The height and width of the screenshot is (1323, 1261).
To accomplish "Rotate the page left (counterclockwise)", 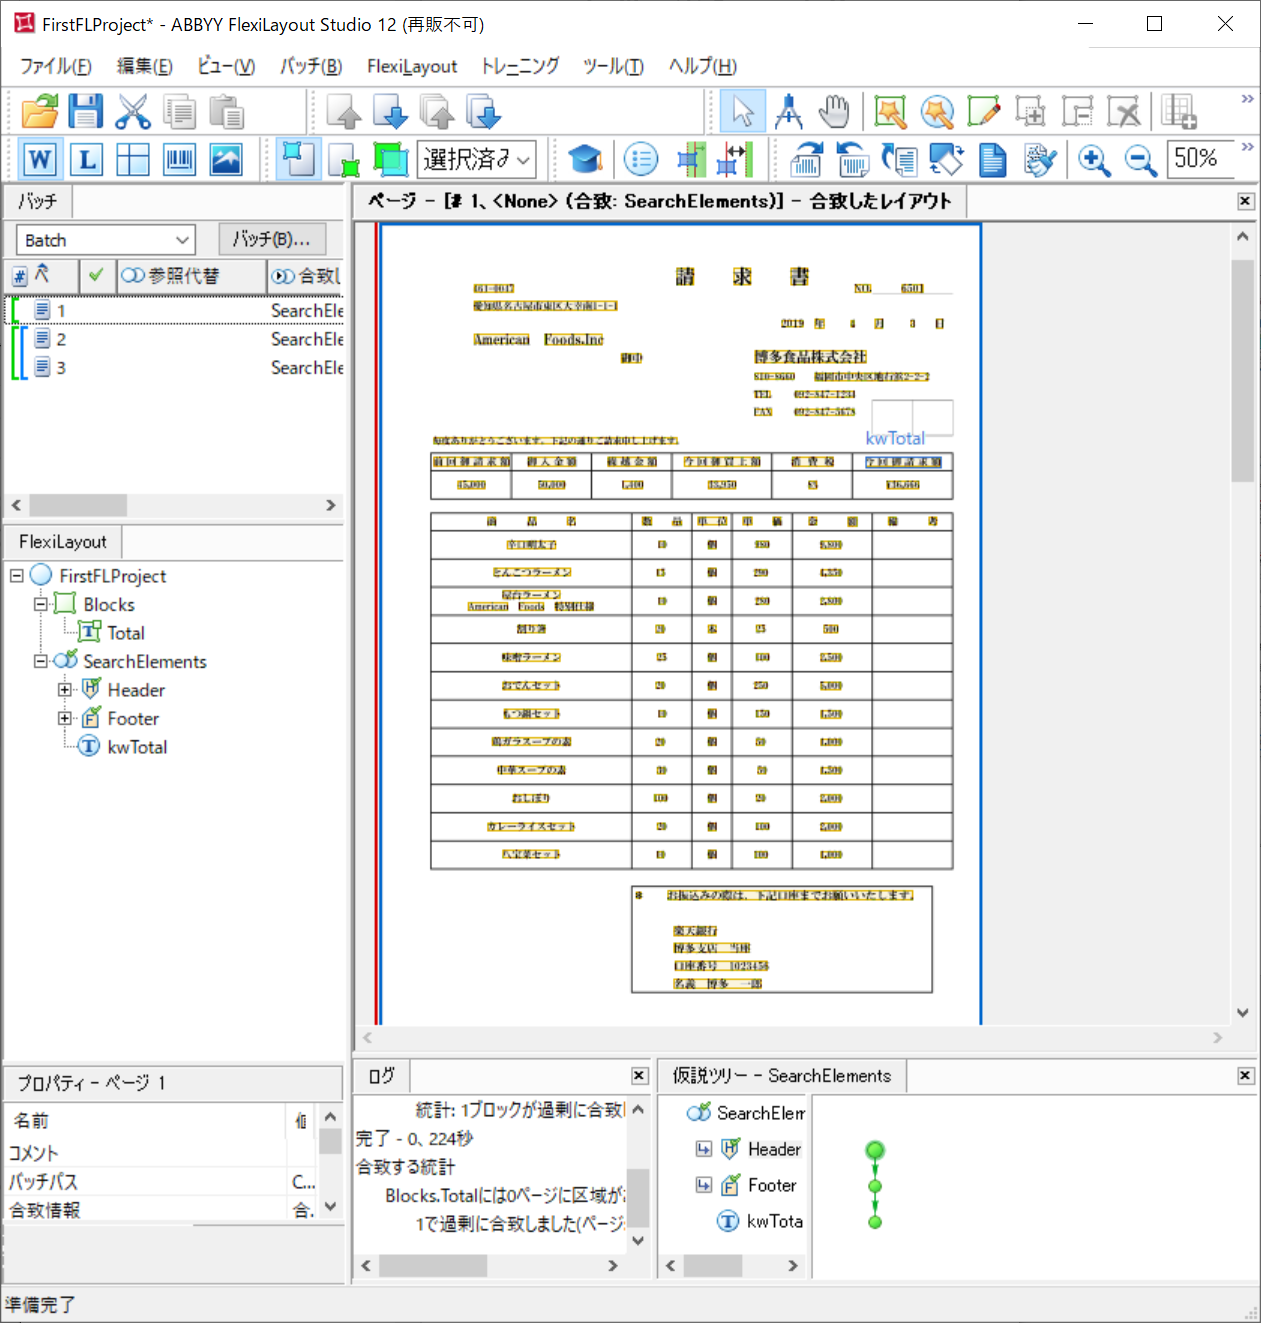I will [852, 159].
